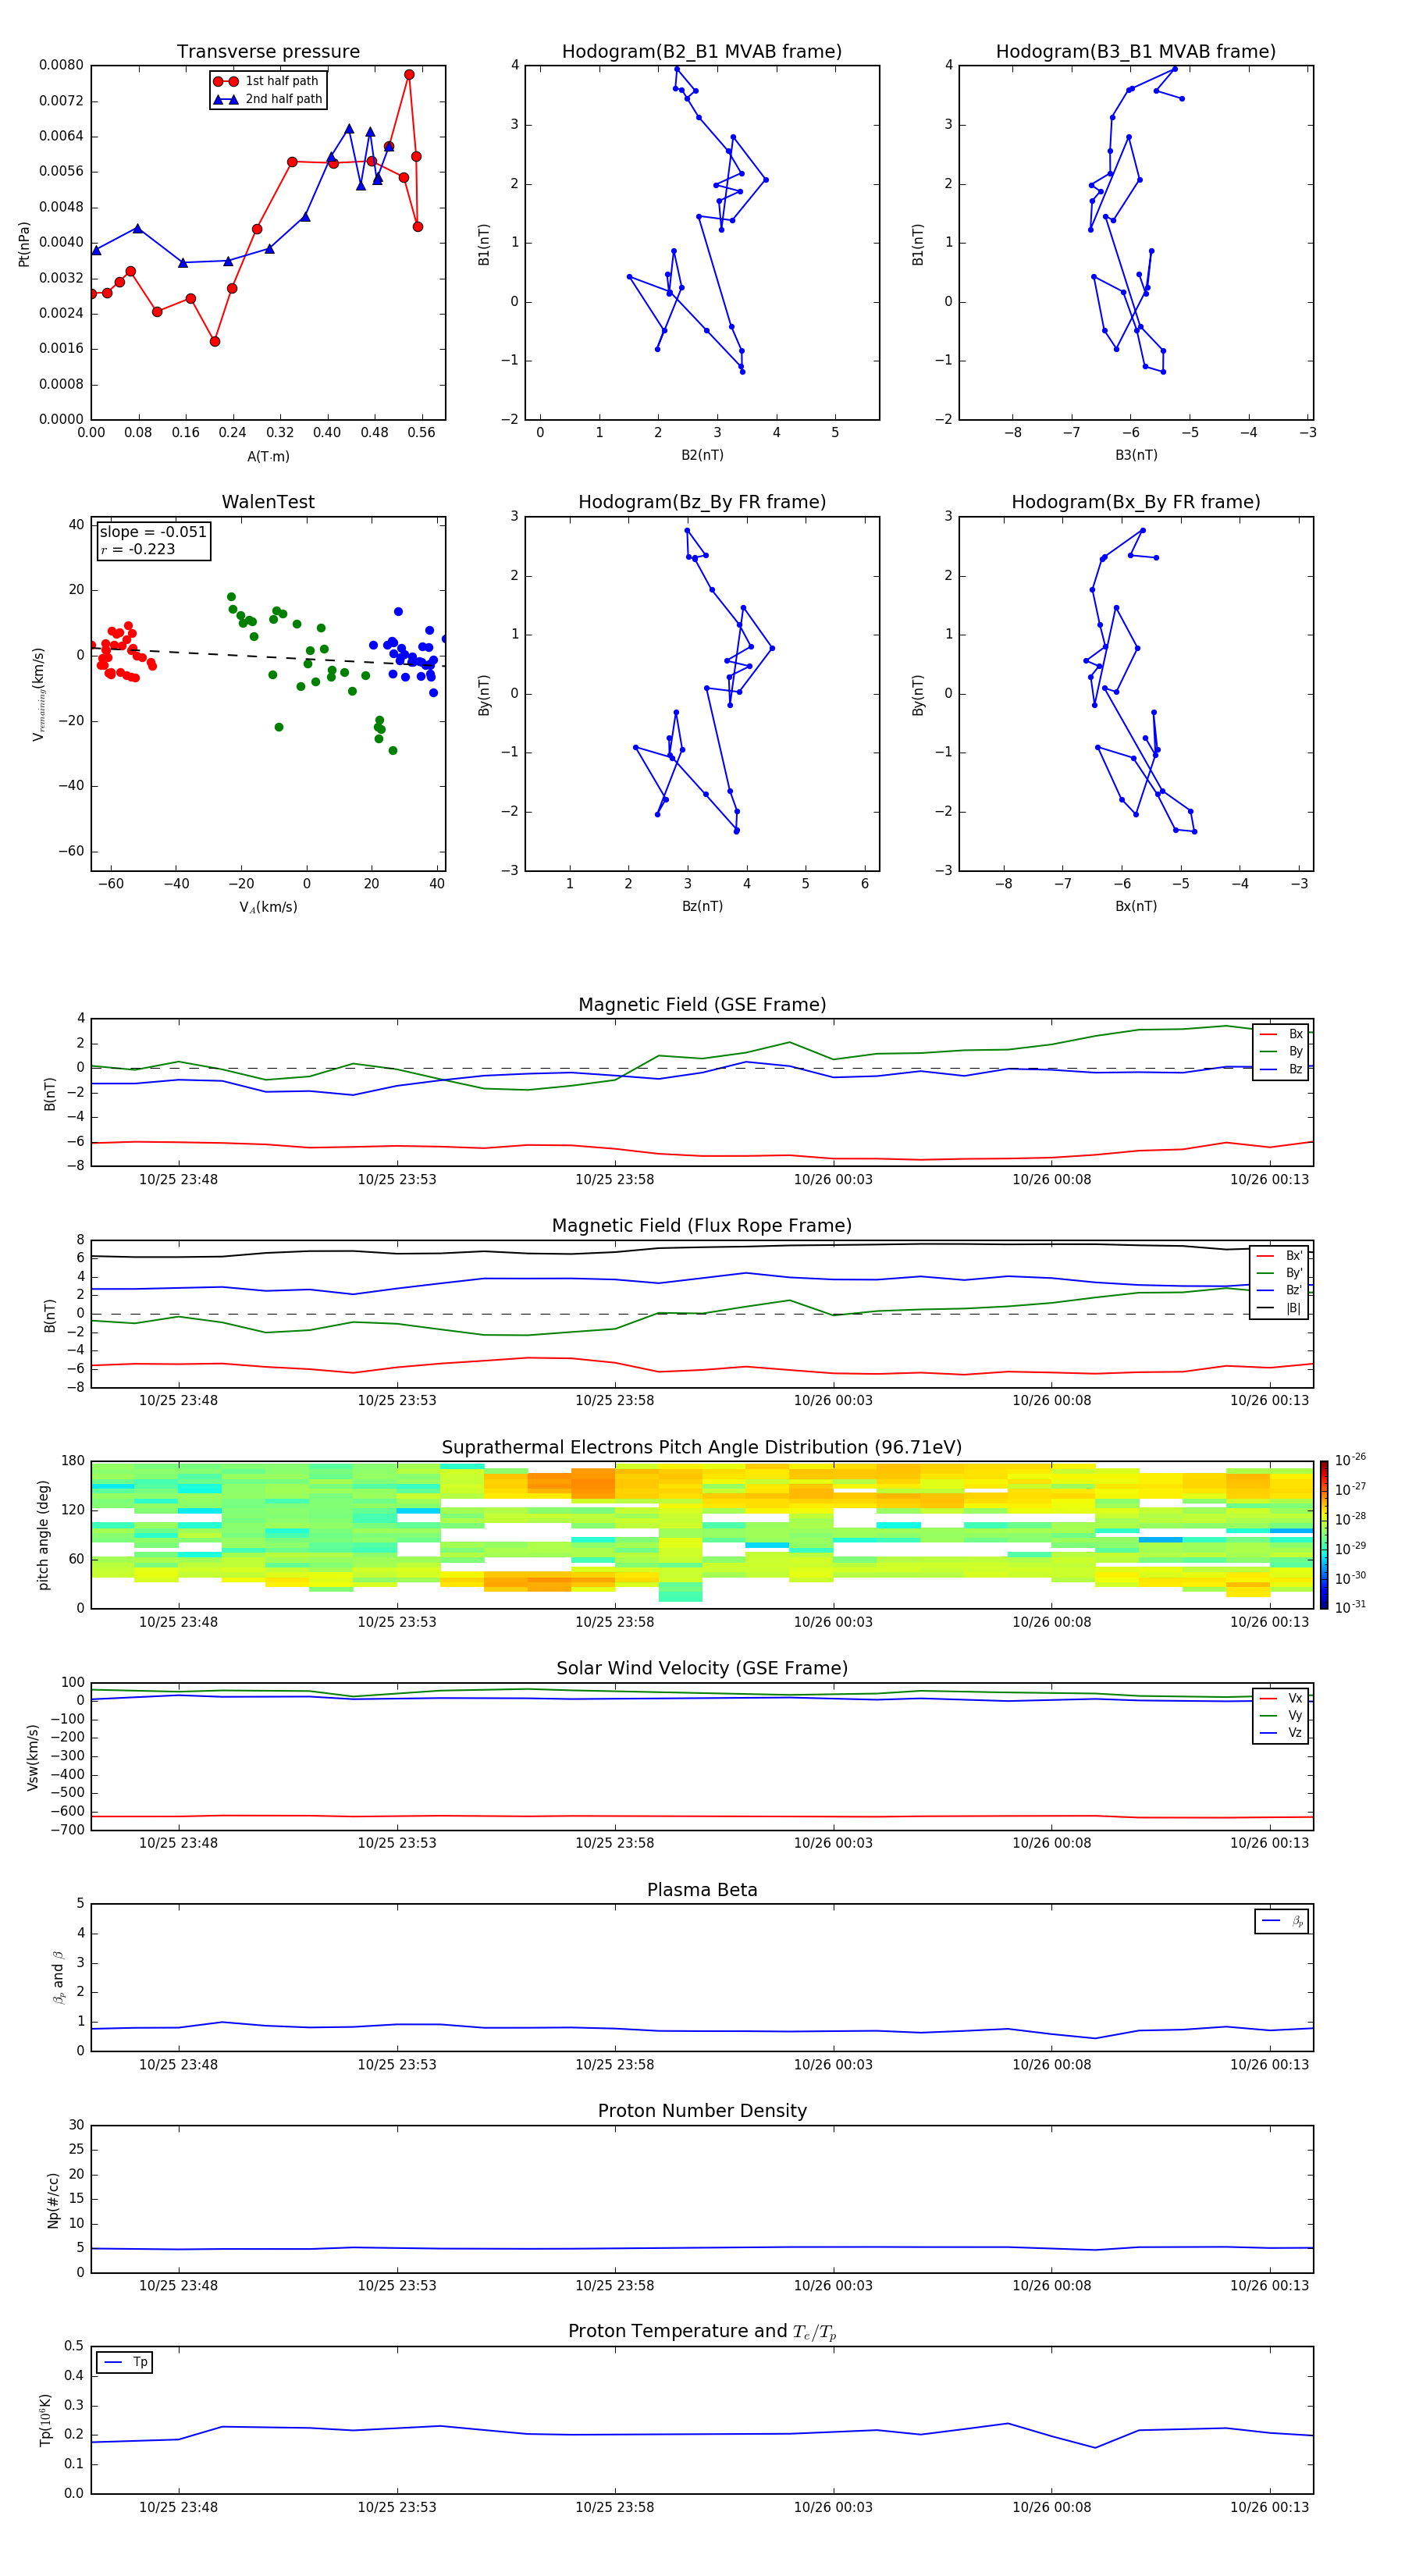Screen dimensions: 1405x2576
Task: Select the "Vy" velocity legend entry
Action: [x=1281, y=1715]
